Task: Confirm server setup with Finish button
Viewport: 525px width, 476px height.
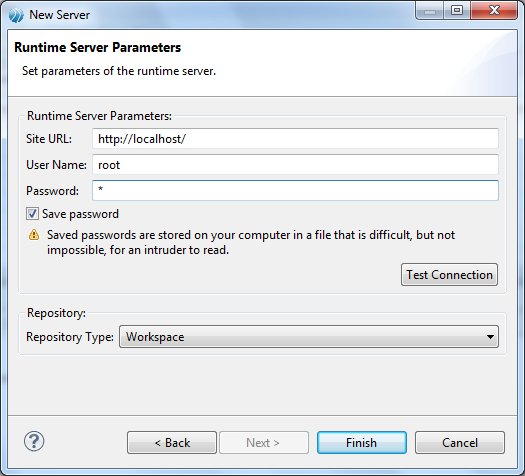Action: 362,443
